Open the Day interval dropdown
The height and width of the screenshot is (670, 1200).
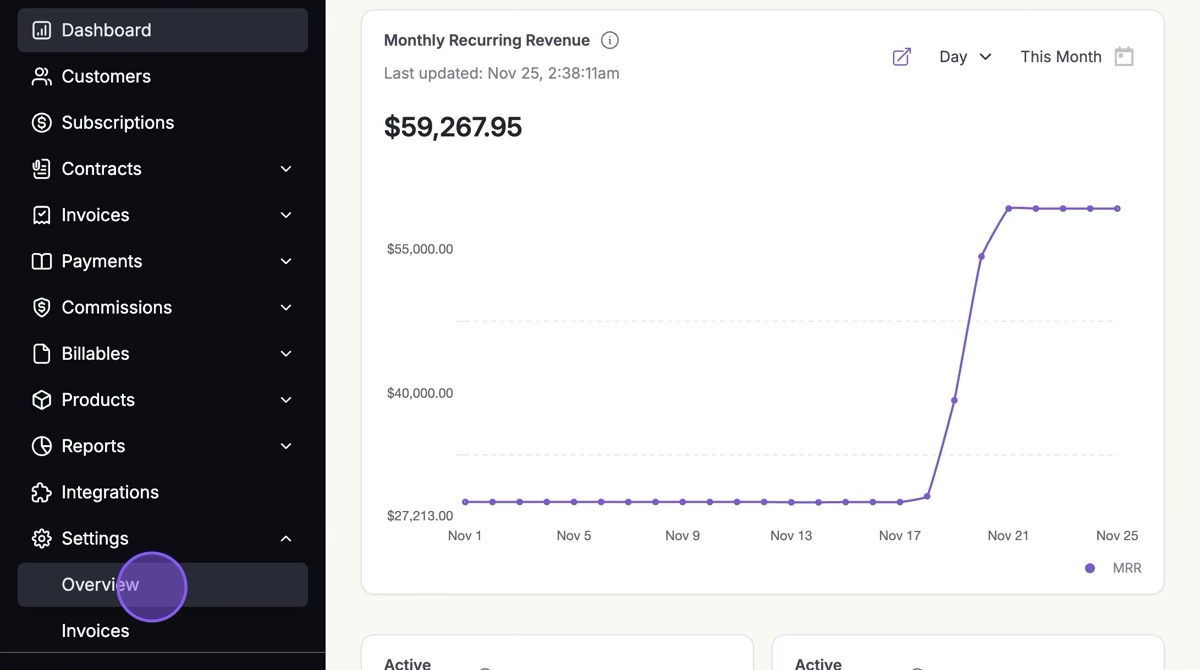coord(965,57)
